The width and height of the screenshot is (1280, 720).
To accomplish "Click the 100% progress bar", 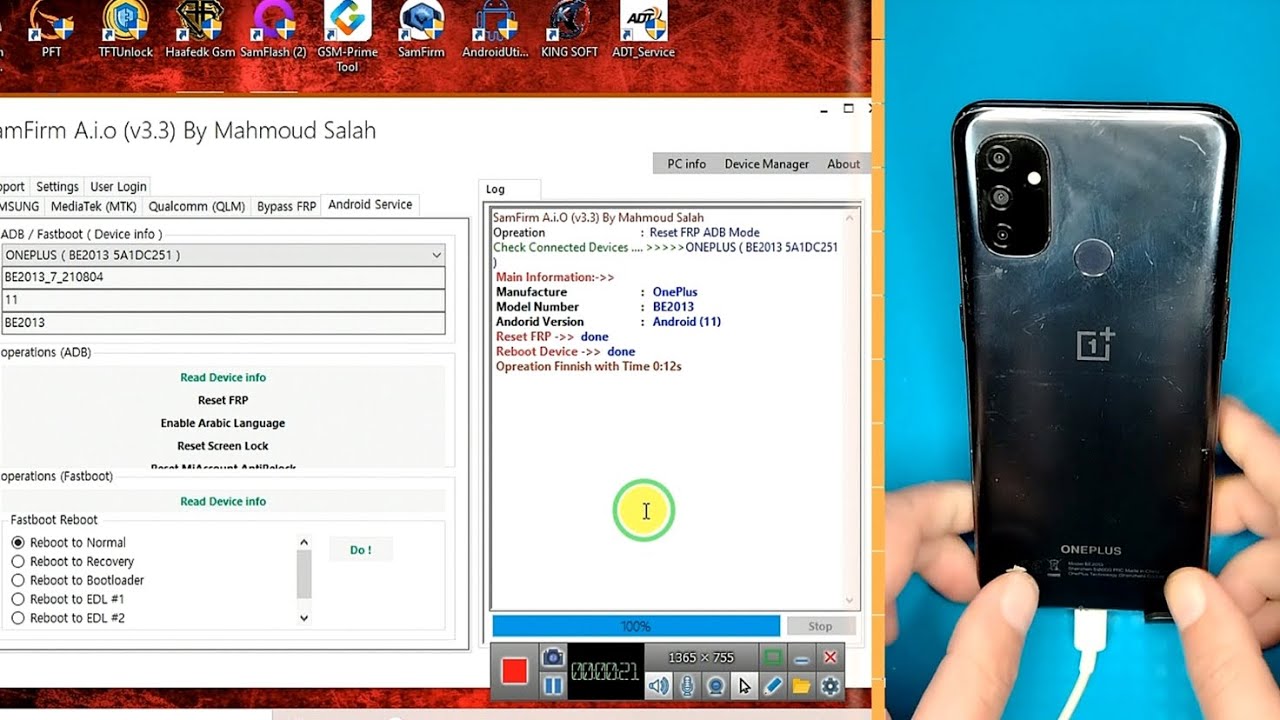I will 636,626.
